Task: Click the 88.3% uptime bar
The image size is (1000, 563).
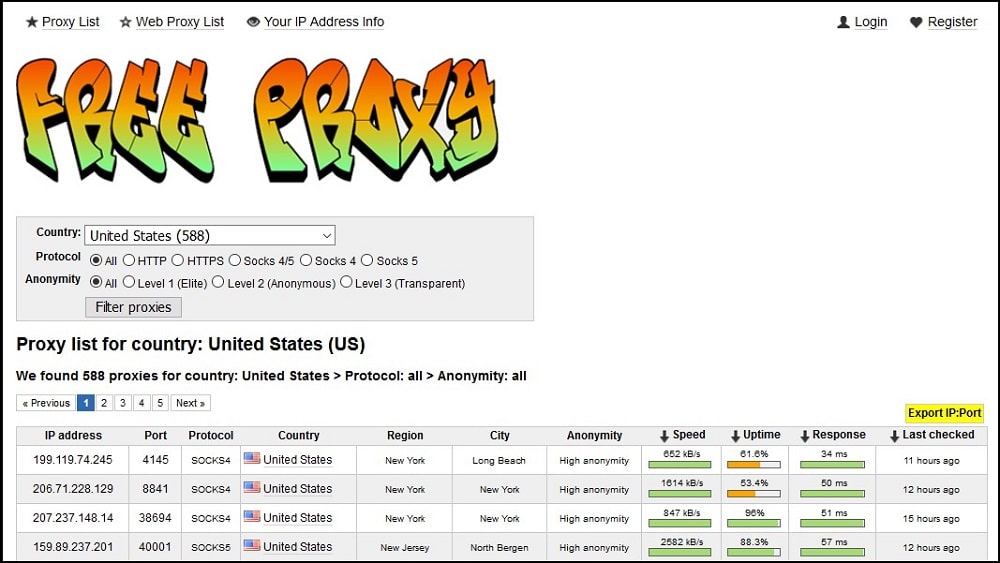Action: (x=753, y=552)
